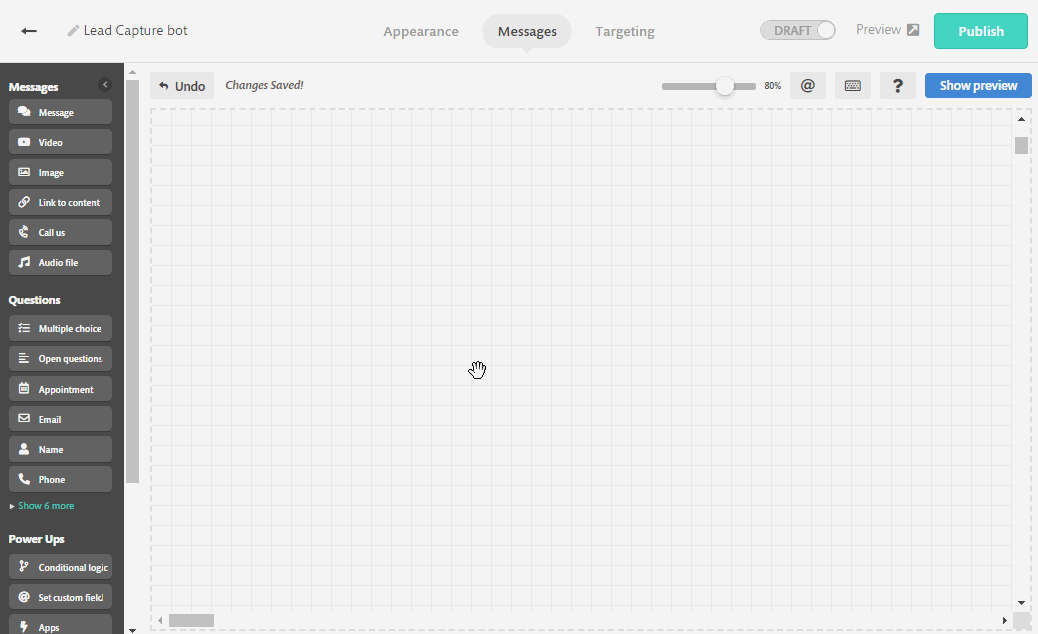This screenshot has width=1038, height=634.
Task: Open keyboard shortcuts icon
Action: coord(853,85)
